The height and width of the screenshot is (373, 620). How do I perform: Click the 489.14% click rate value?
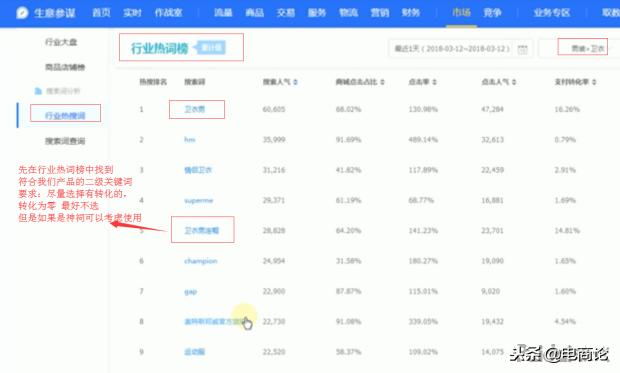pyautogui.click(x=423, y=140)
